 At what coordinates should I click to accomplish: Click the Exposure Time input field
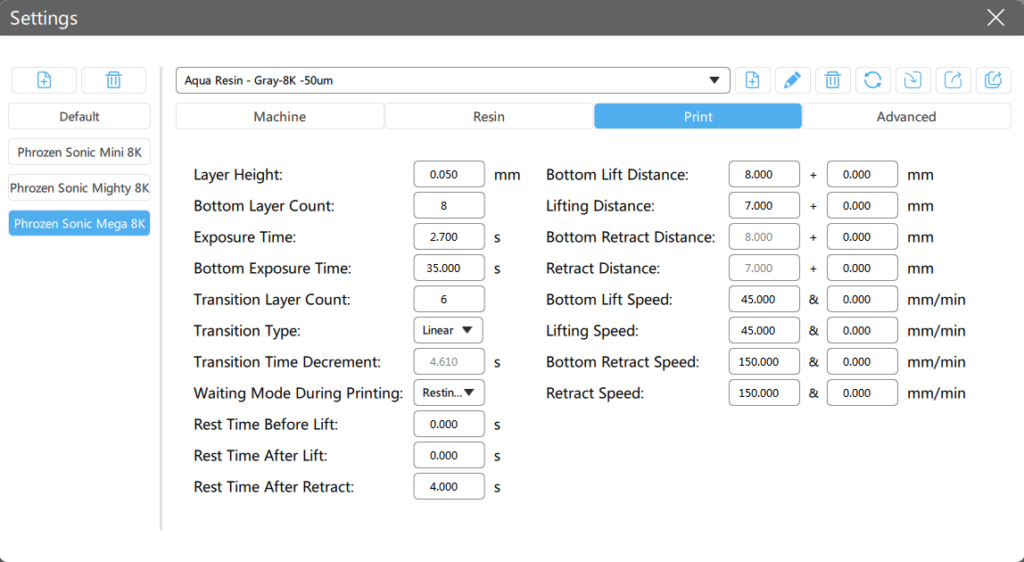[449, 237]
